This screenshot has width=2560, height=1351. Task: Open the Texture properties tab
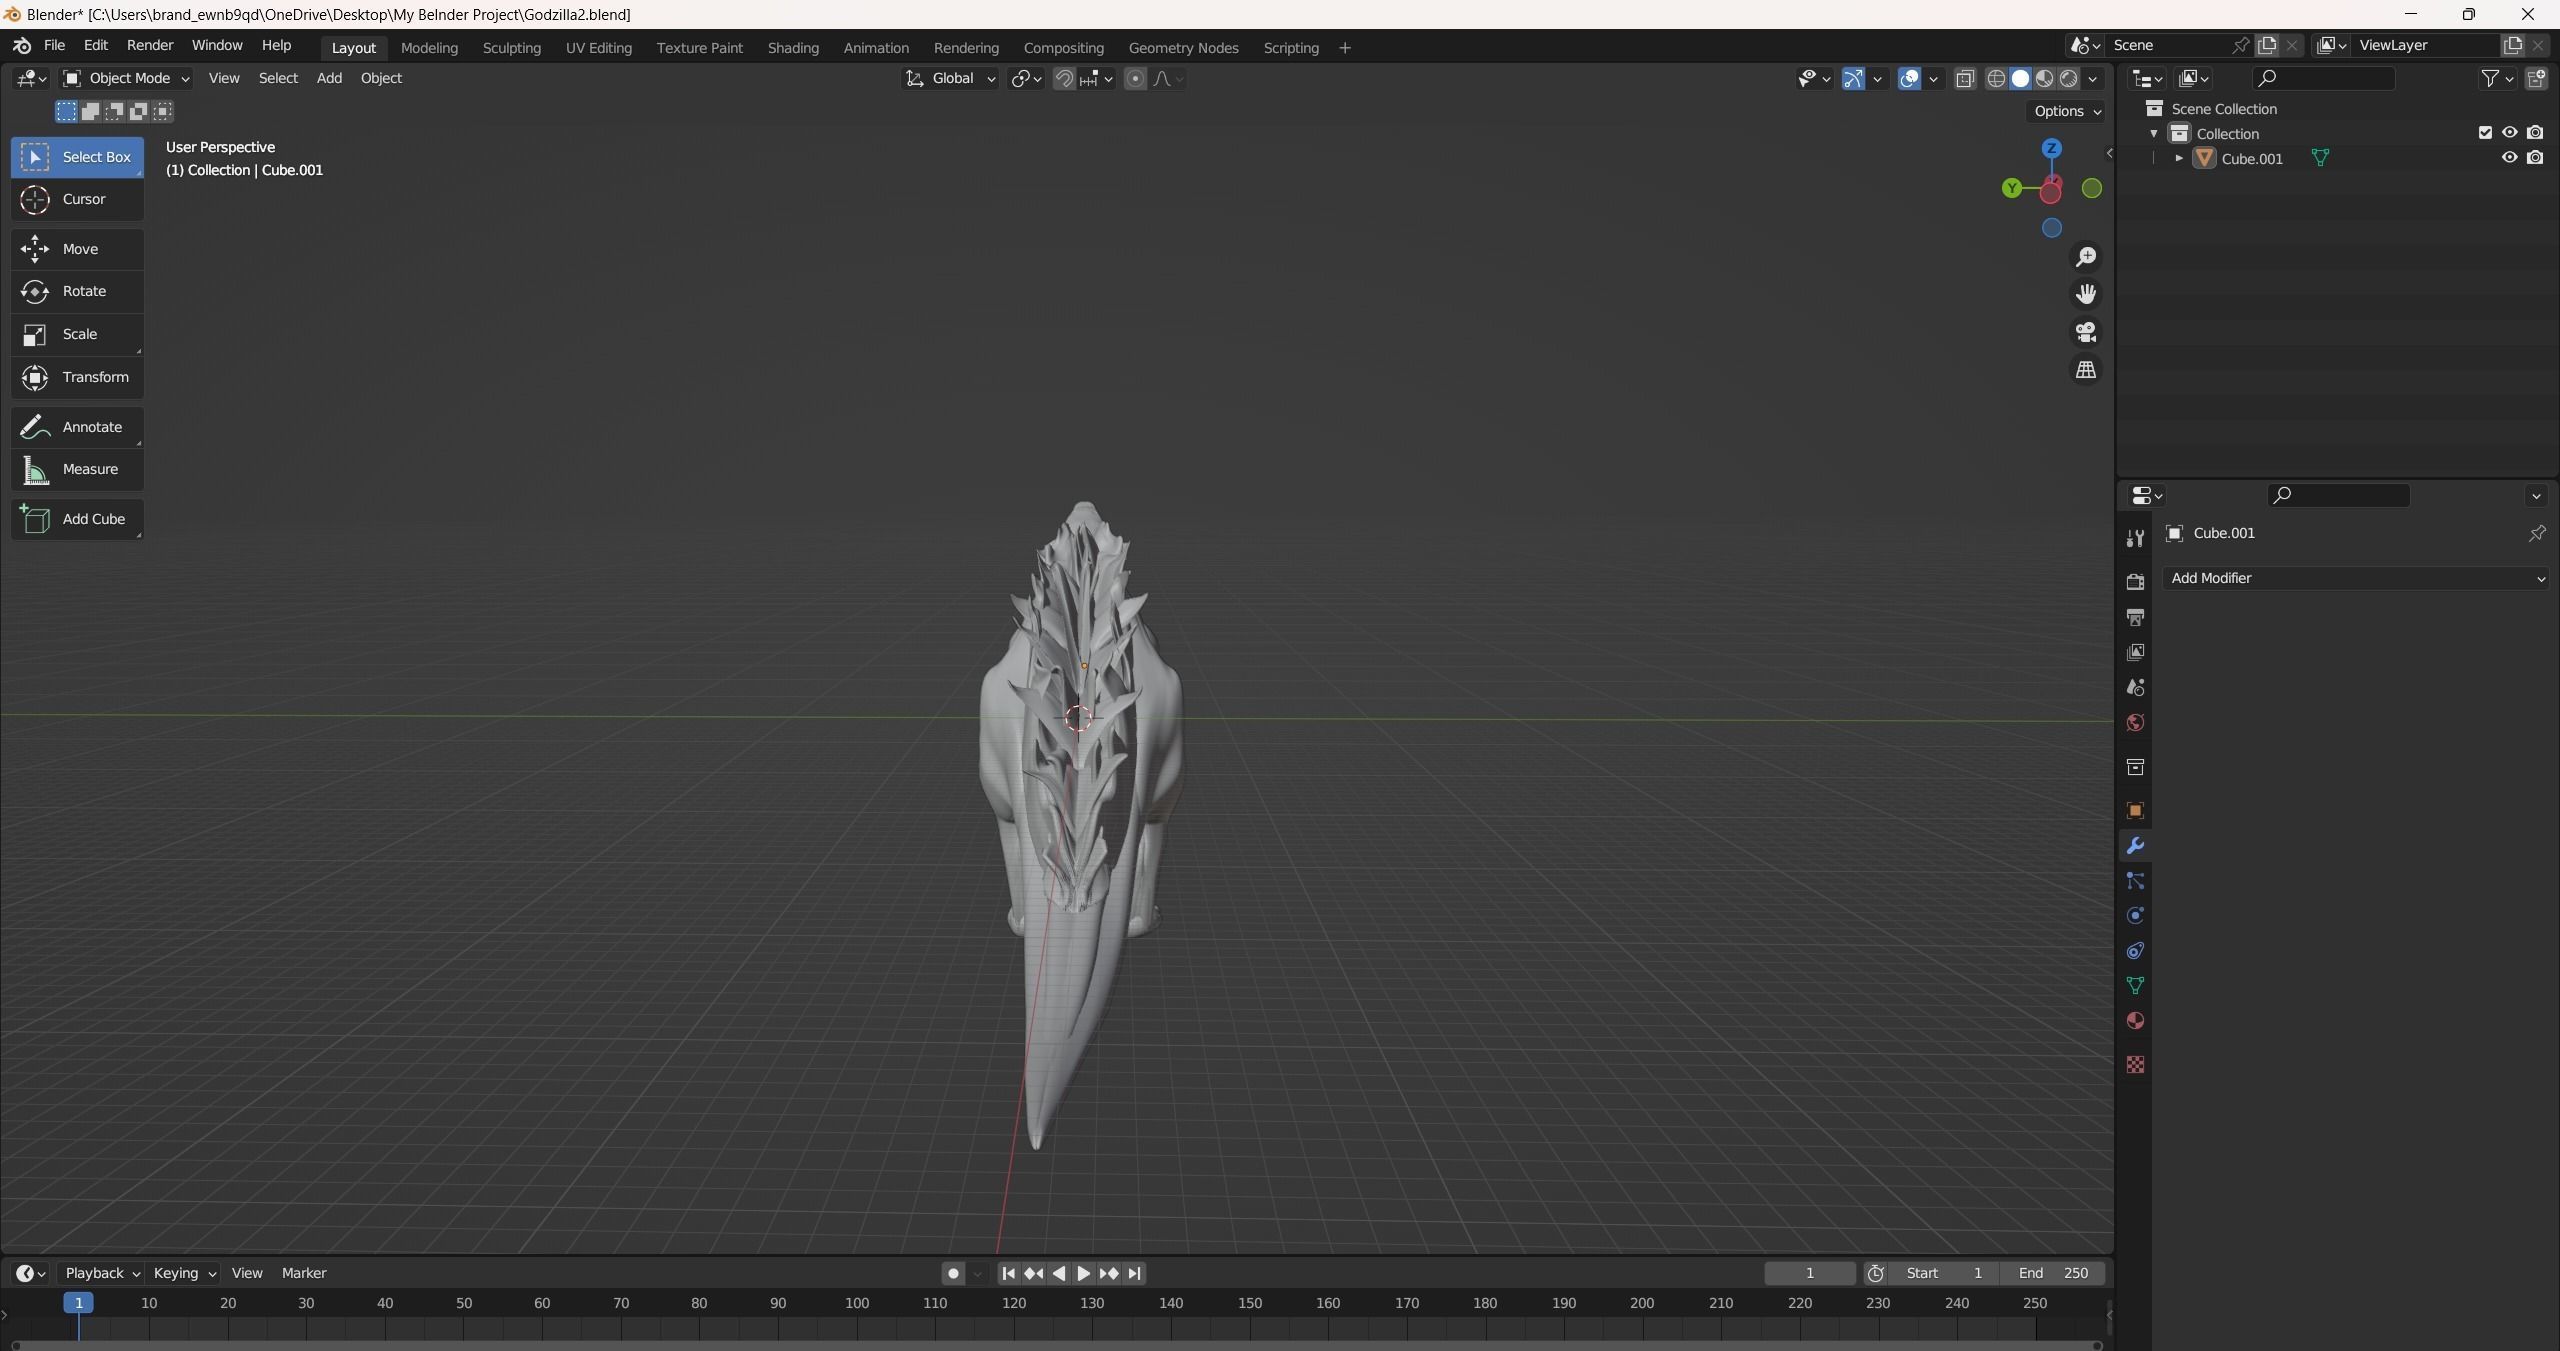[x=2135, y=1065]
